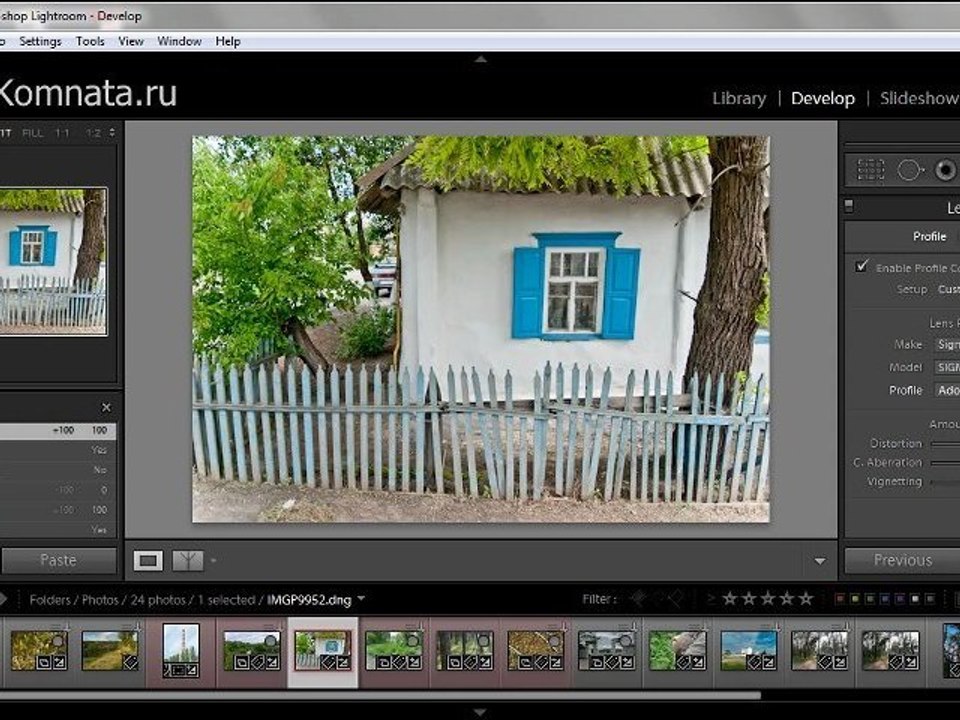This screenshot has width=960, height=720.
Task: Switch to the Develop module
Action: [x=823, y=98]
